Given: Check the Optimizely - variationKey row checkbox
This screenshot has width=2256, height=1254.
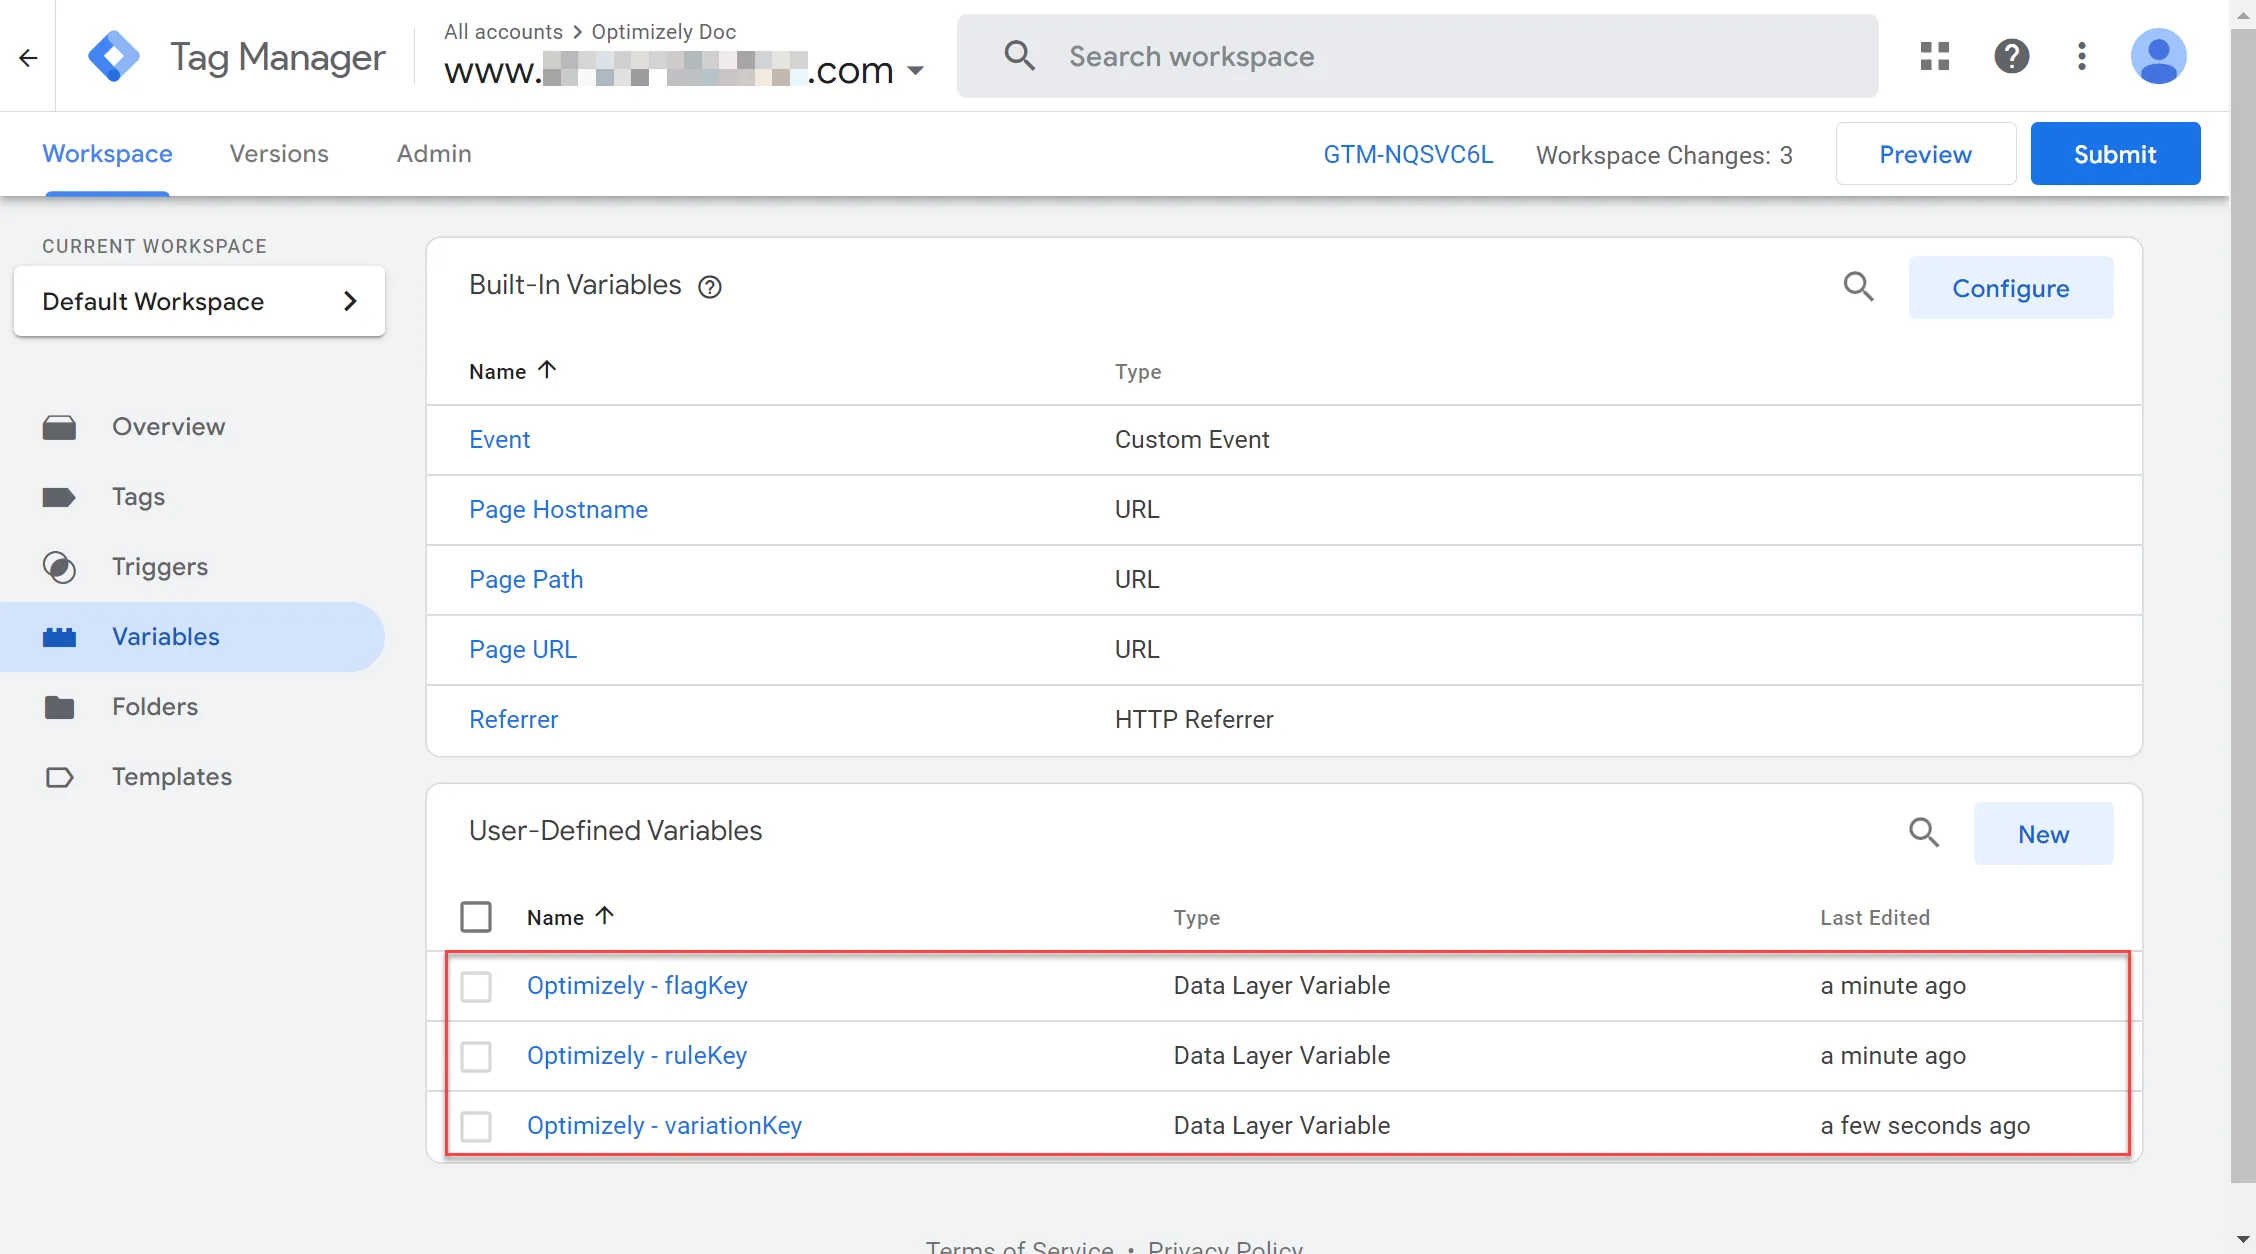Looking at the screenshot, I should 476,1126.
